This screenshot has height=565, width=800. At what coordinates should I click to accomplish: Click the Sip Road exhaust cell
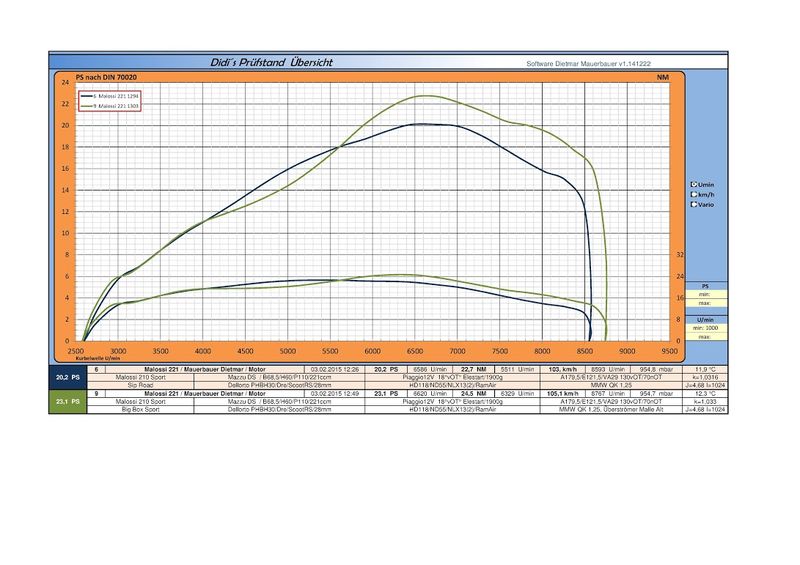[x=140, y=384]
